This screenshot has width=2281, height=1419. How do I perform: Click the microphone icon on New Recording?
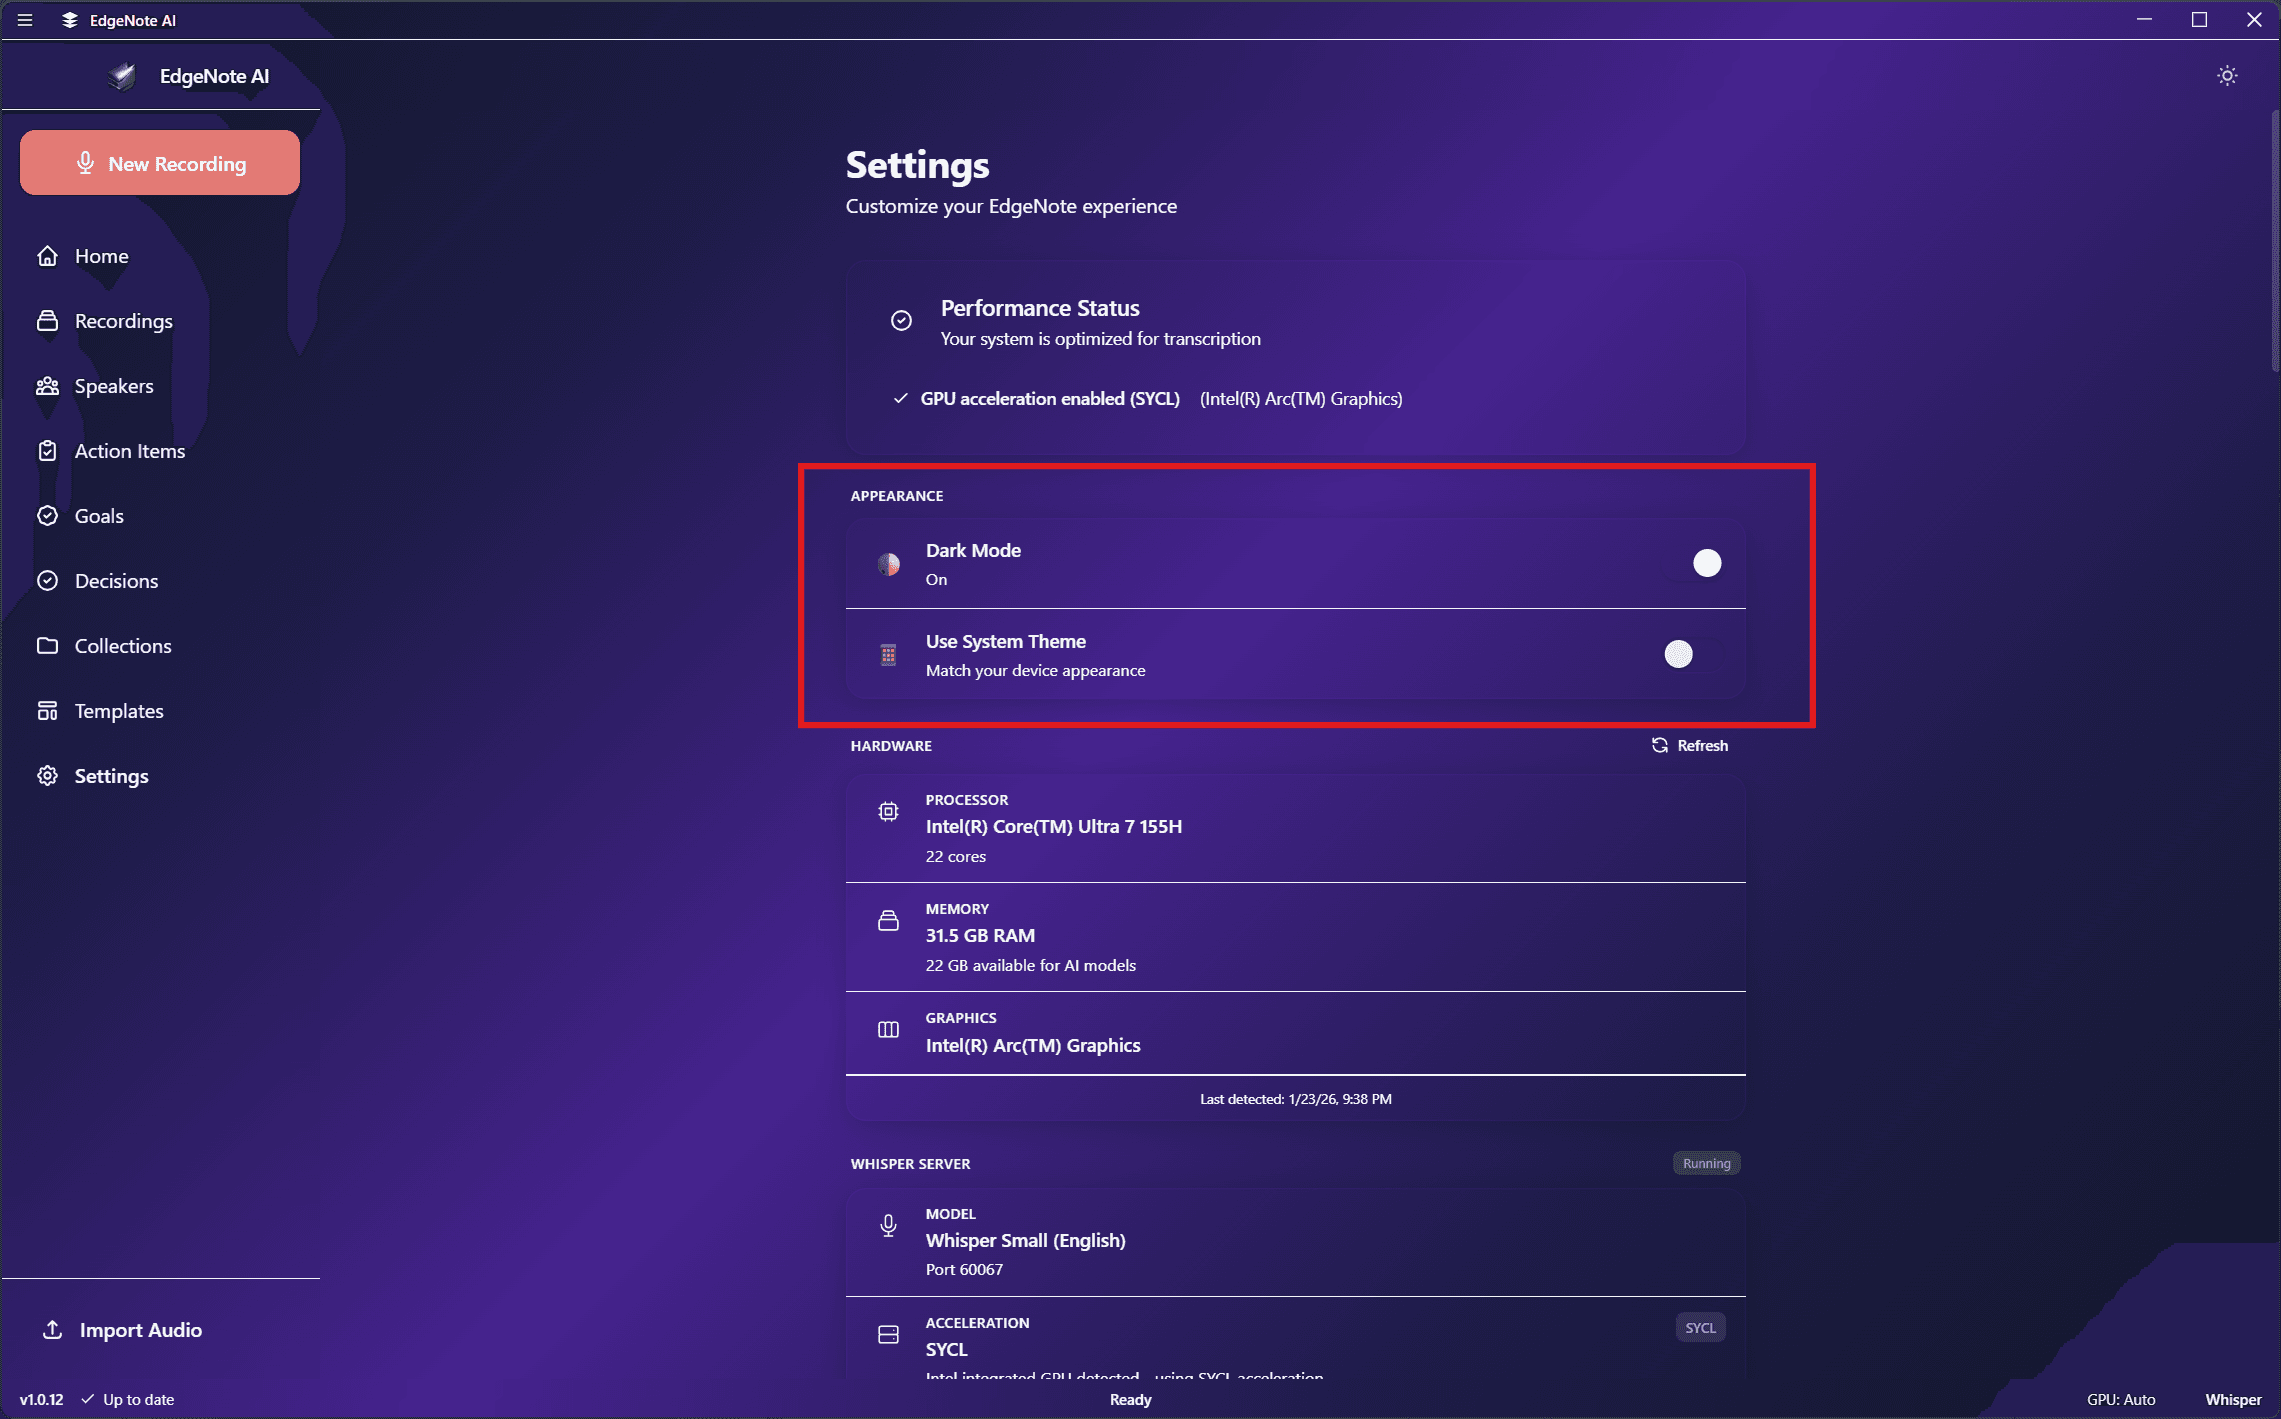[85, 162]
